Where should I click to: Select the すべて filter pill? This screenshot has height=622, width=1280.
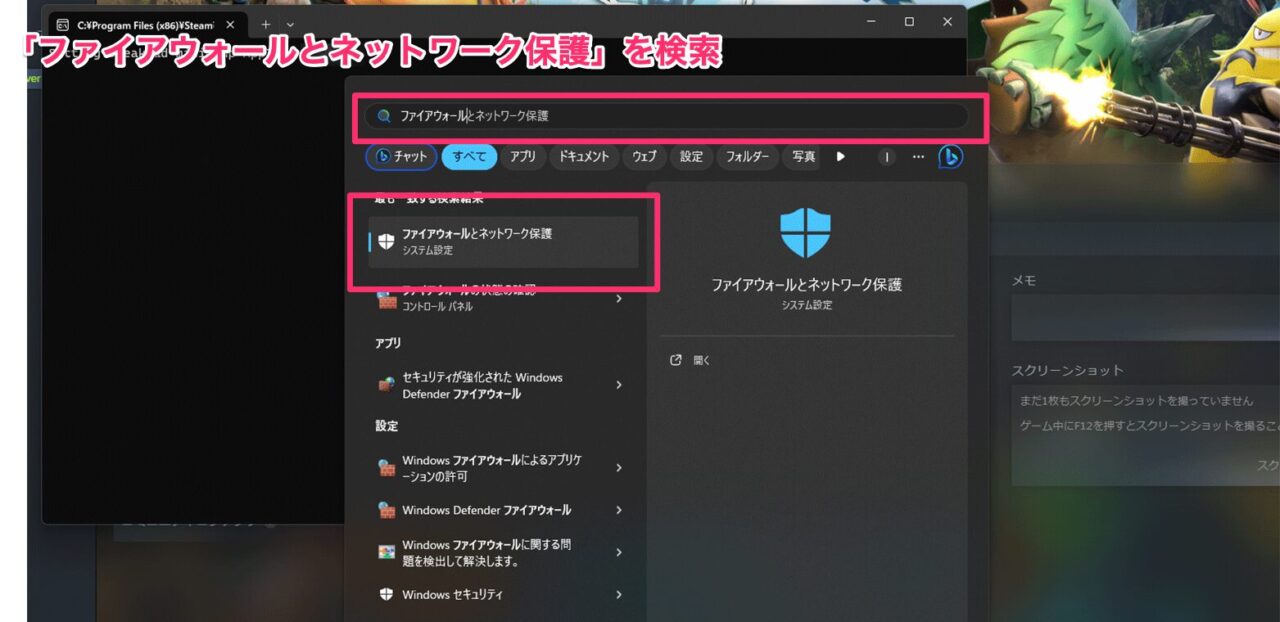[468, 156]
